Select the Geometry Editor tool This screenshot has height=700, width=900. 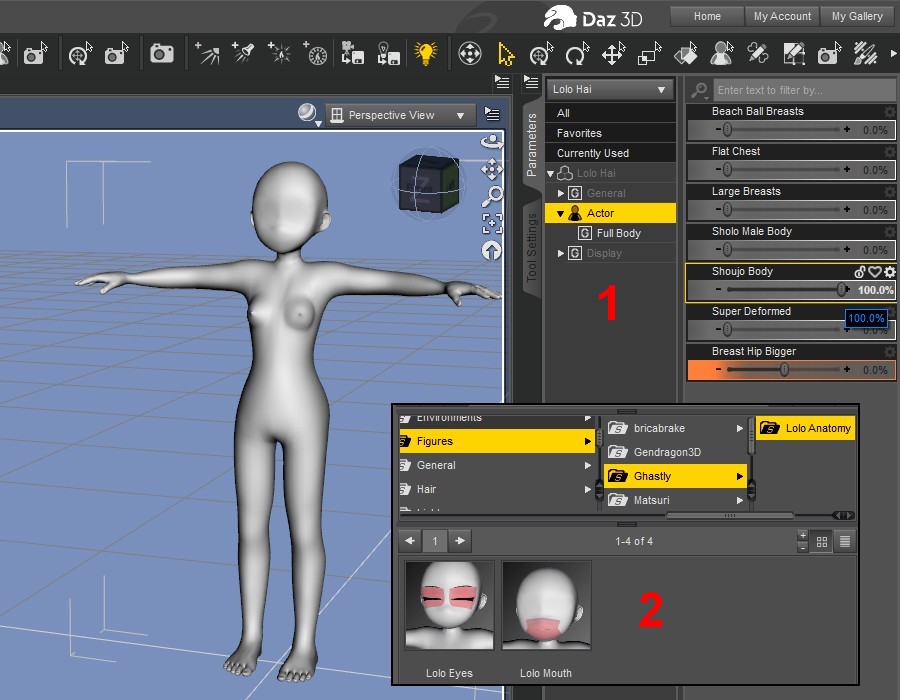(x=794, y=54)
